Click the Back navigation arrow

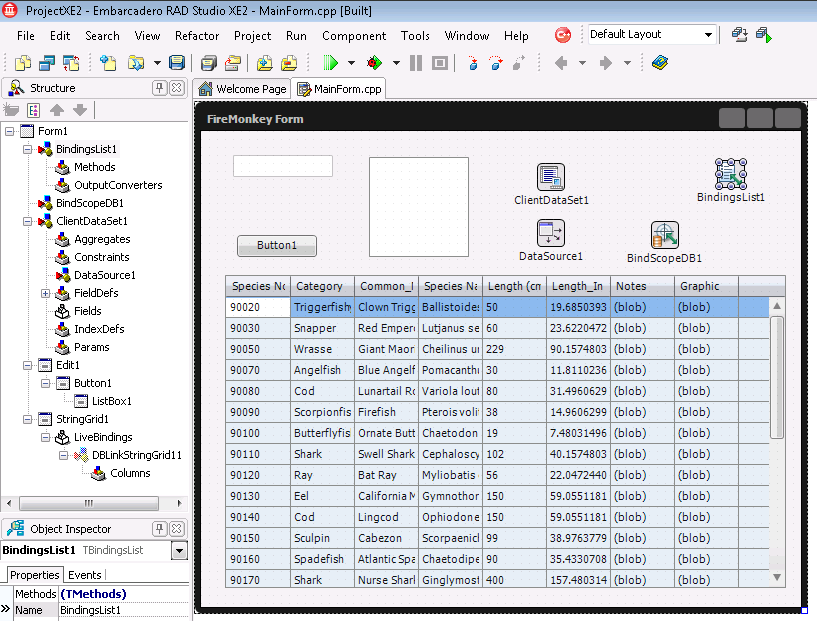[x=561, y=63]
